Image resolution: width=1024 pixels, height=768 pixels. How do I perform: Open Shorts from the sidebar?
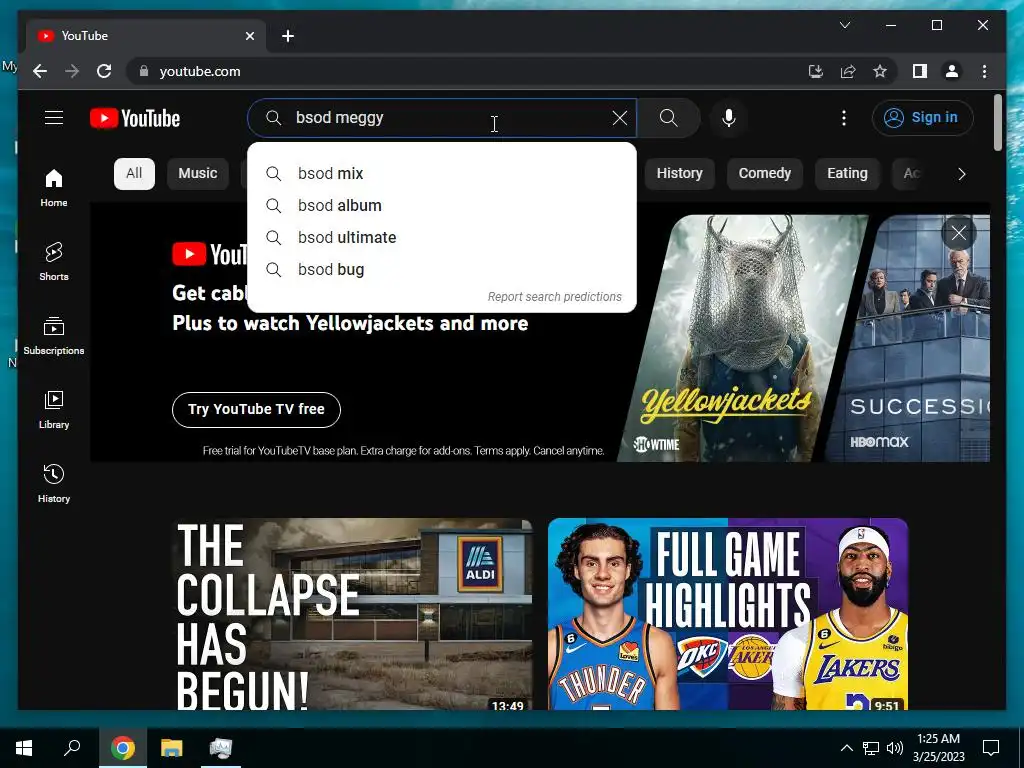tap(54, 262)
